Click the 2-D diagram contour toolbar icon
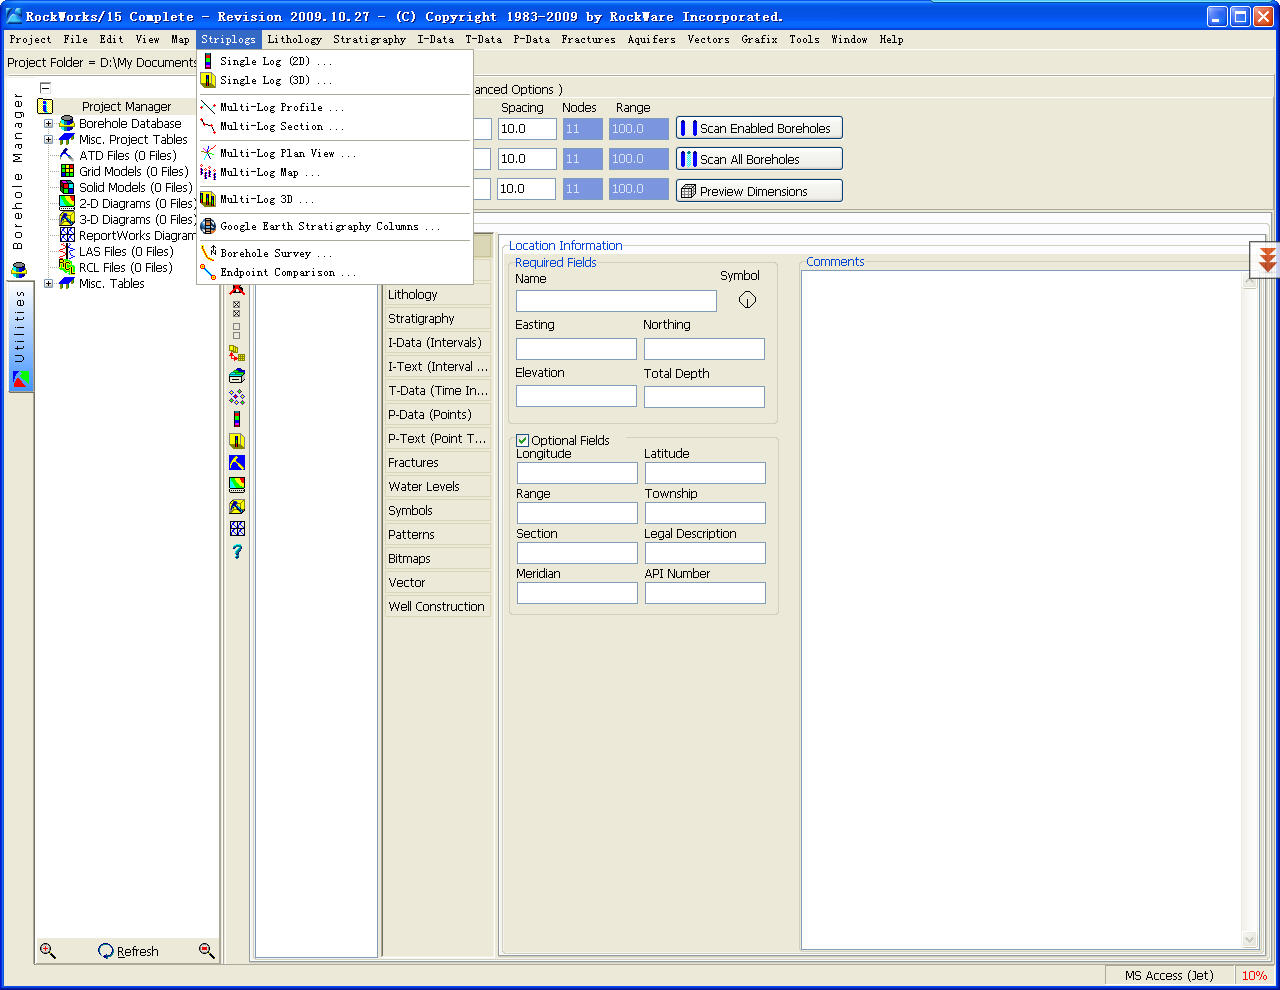The height and width of the screenshot is (990, 1280). pyautogui.click(x=237, y=485)
